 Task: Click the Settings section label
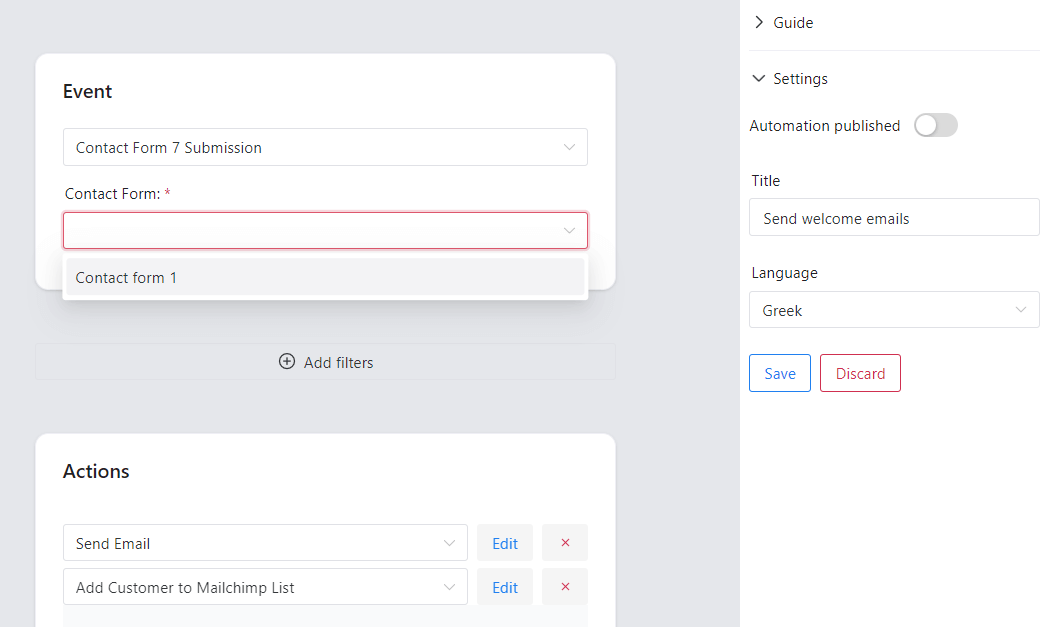800,79
